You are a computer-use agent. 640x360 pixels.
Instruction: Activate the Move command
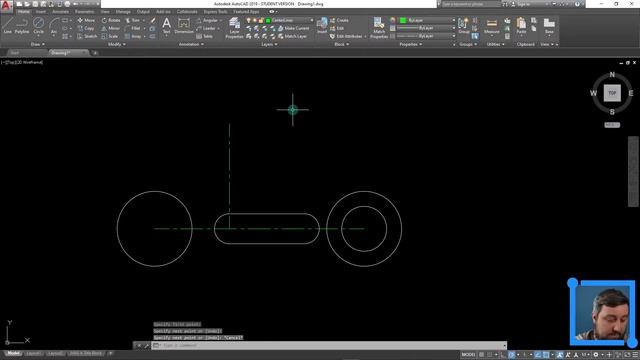pyautogui.click(x=86, y=20)
